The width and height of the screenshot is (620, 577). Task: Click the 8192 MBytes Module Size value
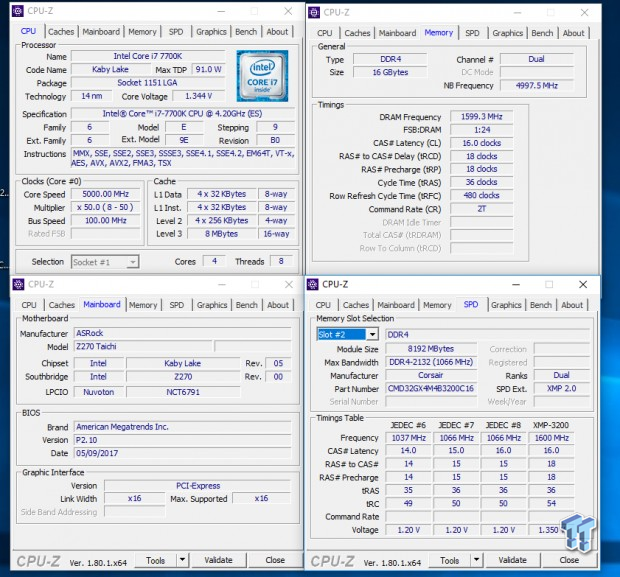tap(431, 349)
